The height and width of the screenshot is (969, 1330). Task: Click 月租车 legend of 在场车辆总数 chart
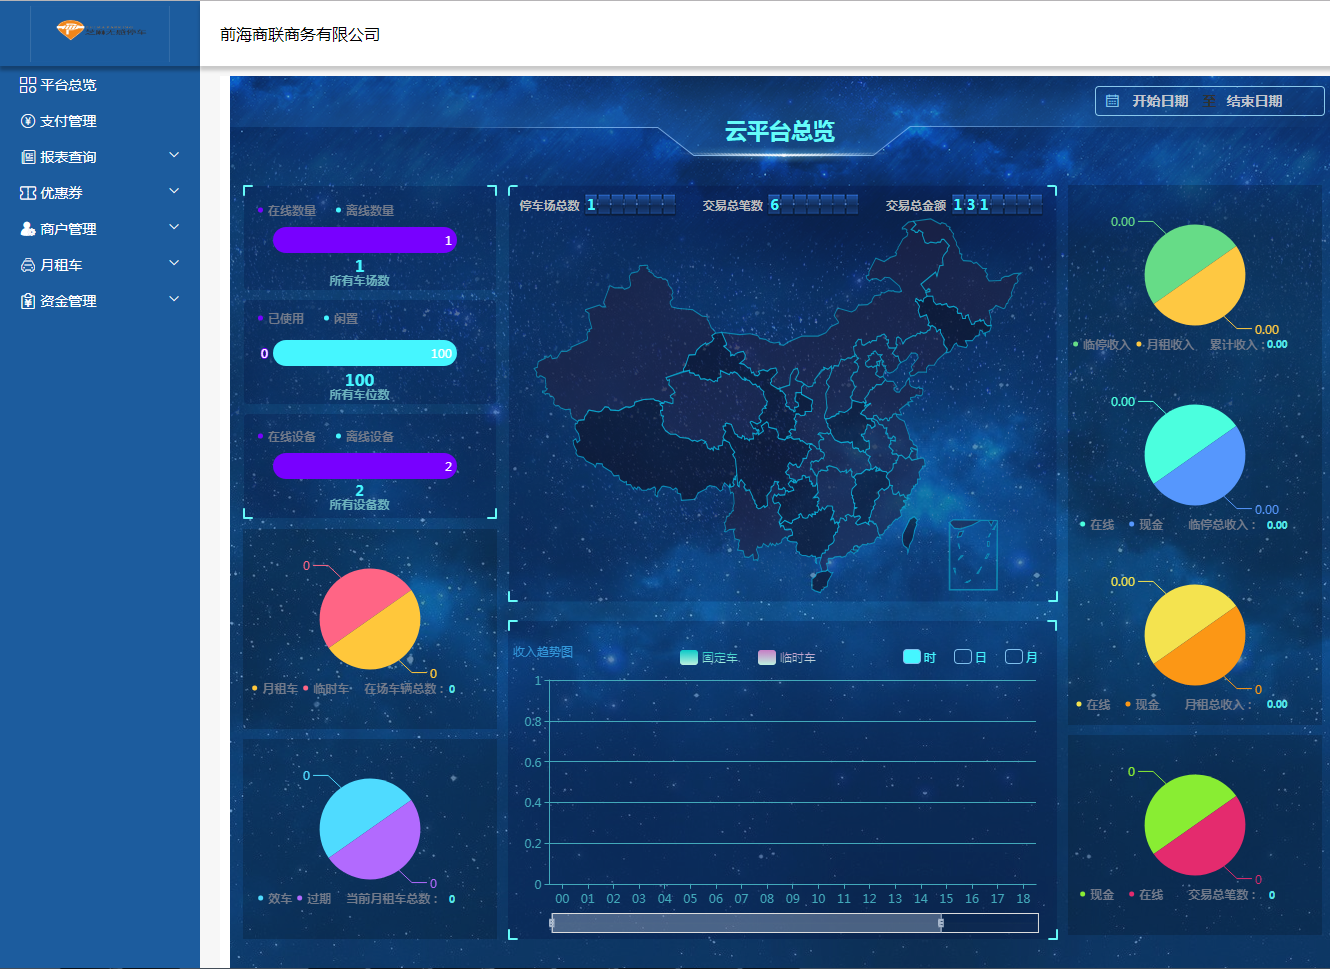tap(275, 689)
